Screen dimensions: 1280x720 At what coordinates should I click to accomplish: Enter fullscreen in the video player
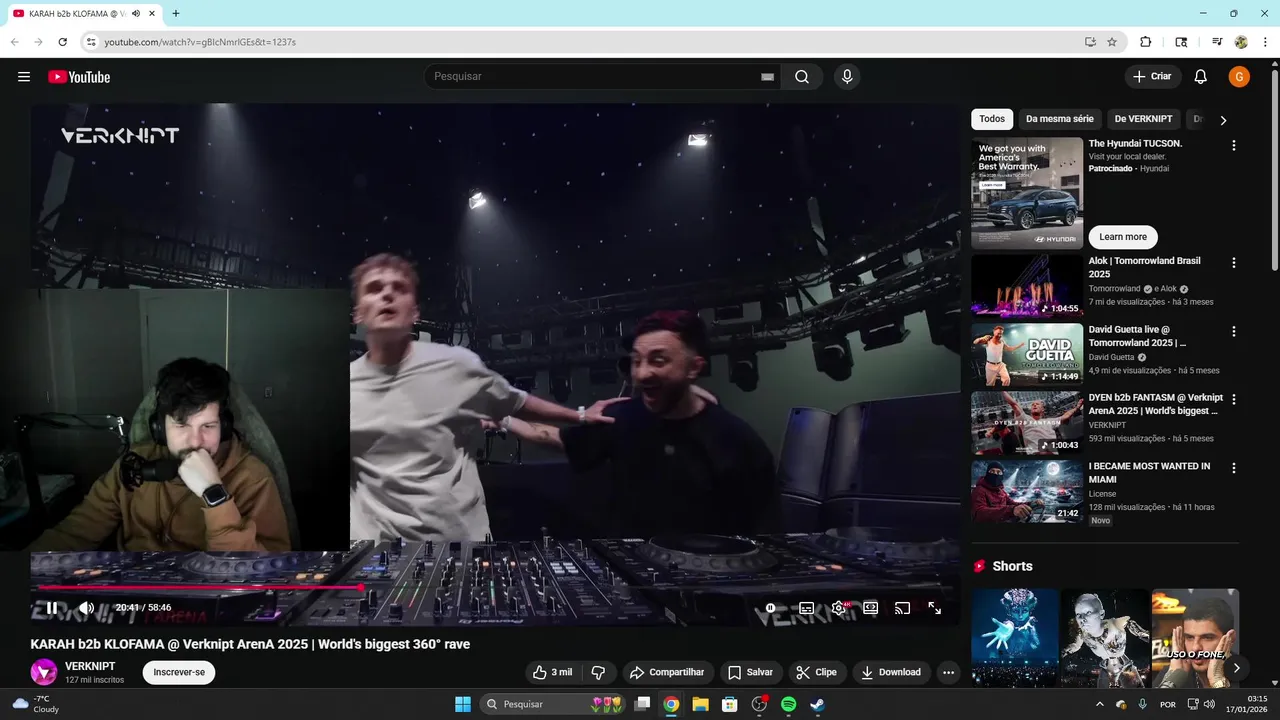[934, 607]
